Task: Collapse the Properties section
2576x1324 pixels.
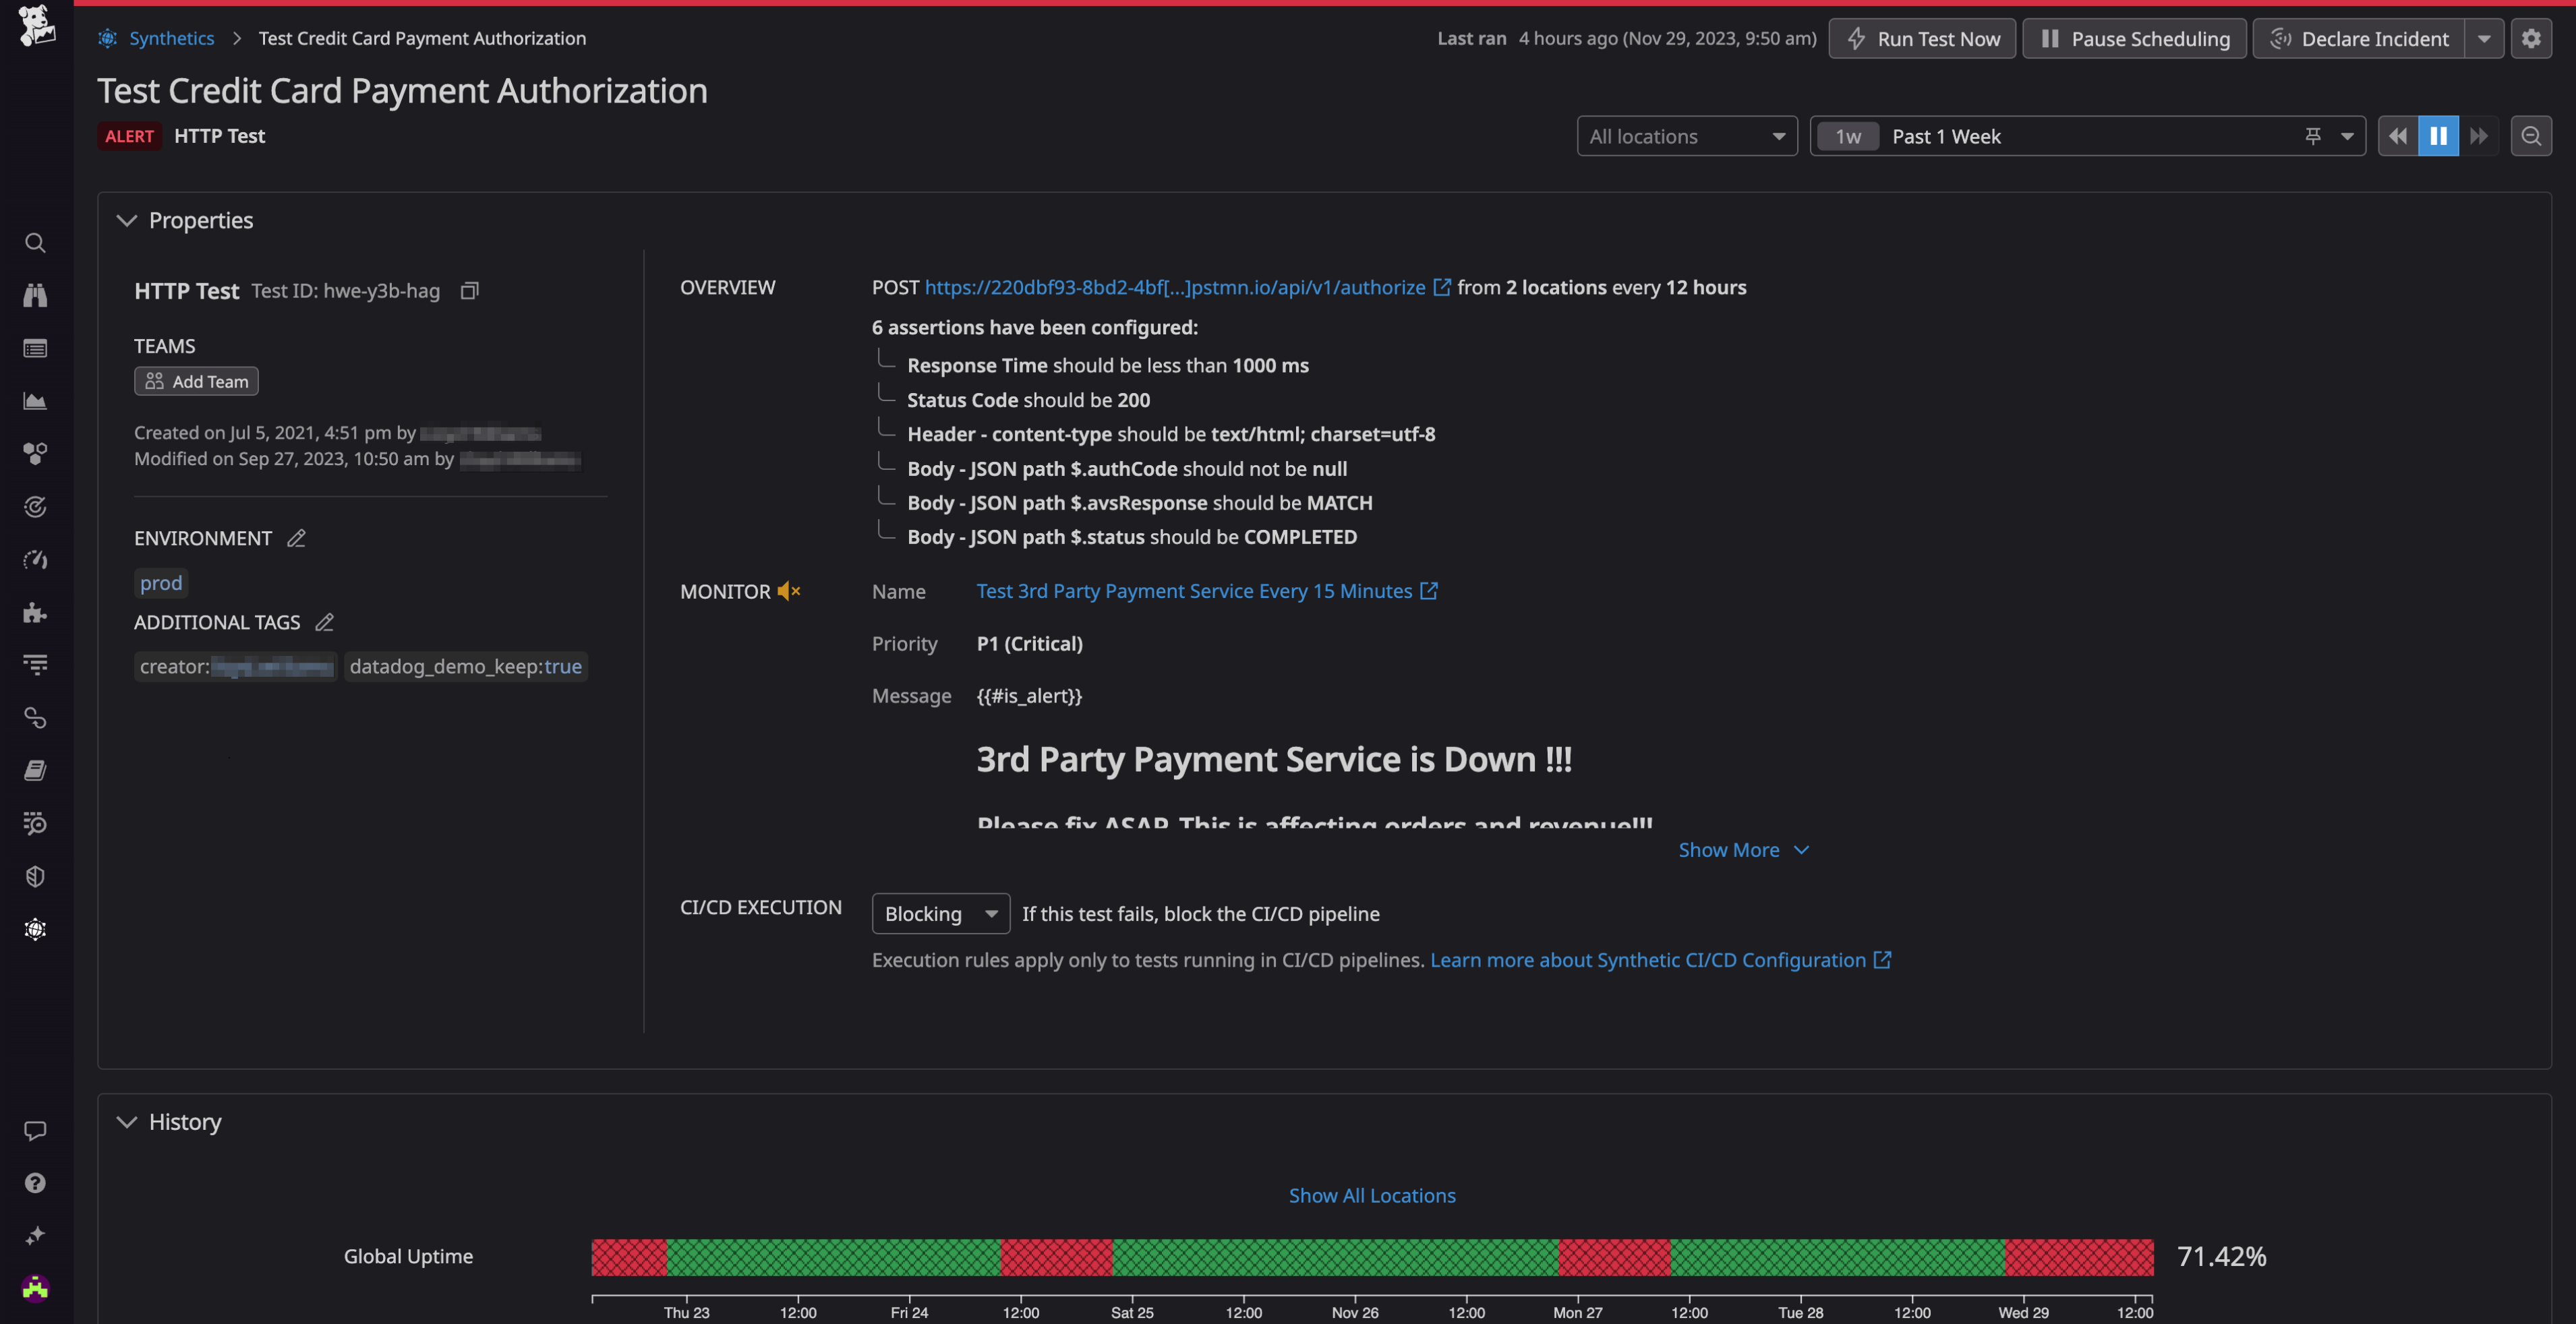Action: pyautogui.click(x=126, y=220)
